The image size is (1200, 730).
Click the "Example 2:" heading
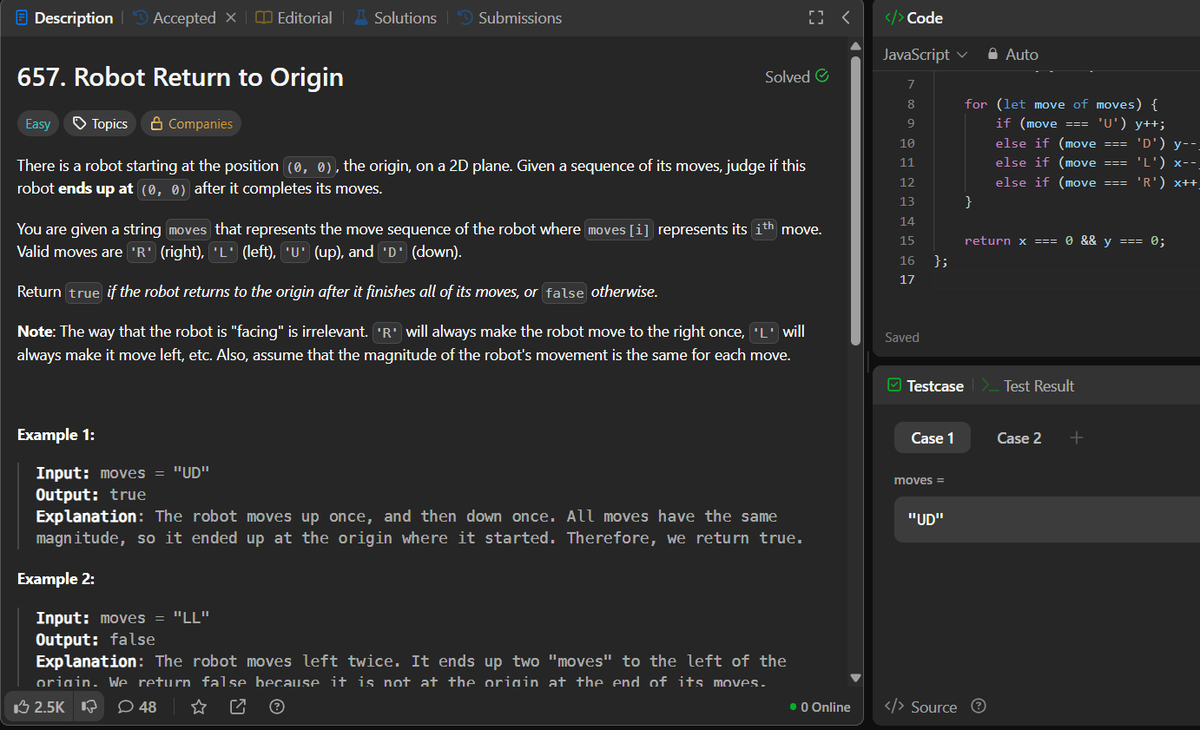[x=57, y=579]
